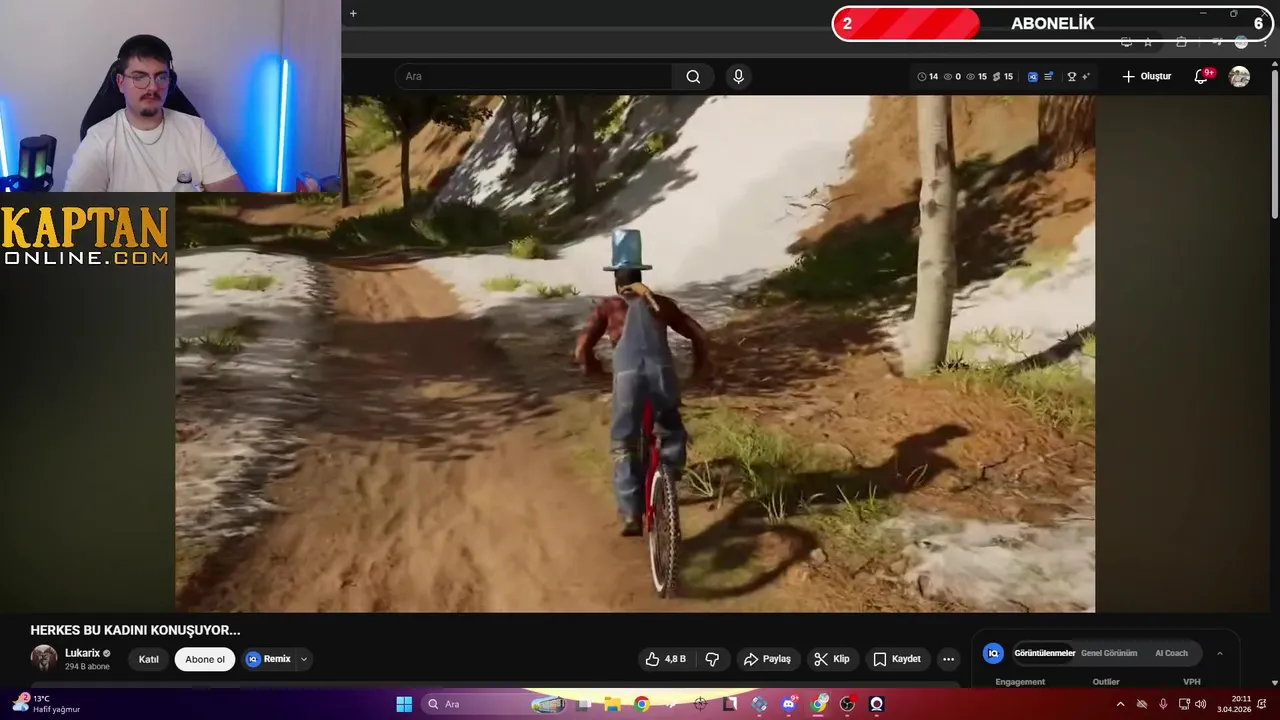
Task: Click the YouTube search magnifier button
Action: click(693, 76)
